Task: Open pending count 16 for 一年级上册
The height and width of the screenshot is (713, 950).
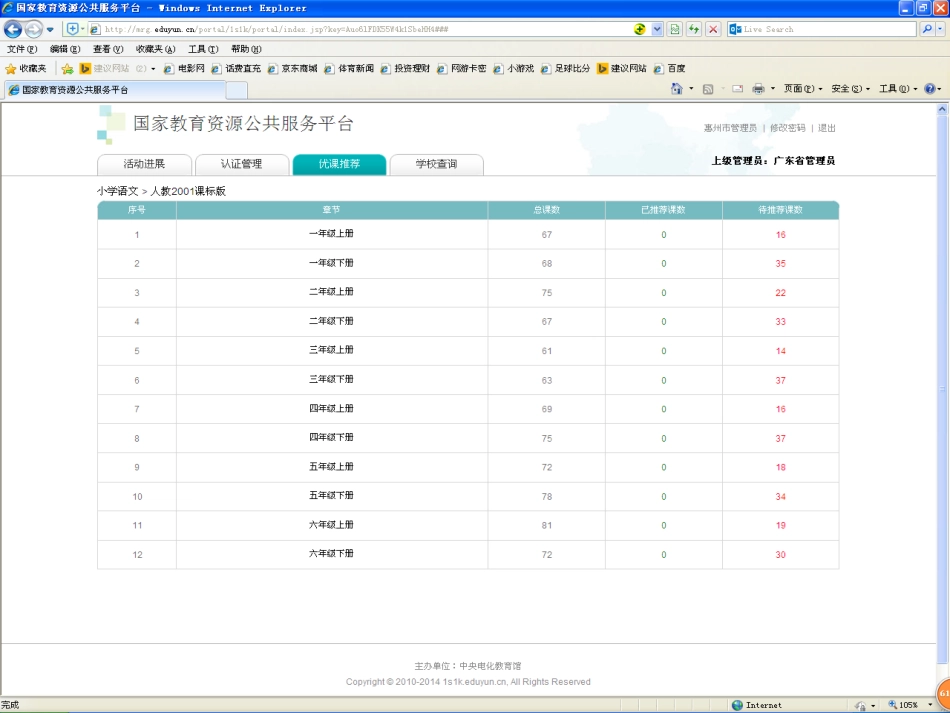Action: tap(780, 235)
